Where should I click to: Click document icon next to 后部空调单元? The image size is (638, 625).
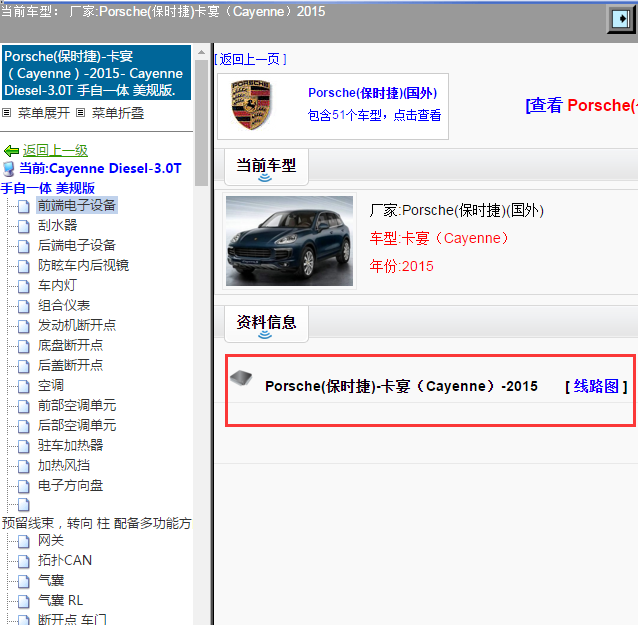(24, 426)
